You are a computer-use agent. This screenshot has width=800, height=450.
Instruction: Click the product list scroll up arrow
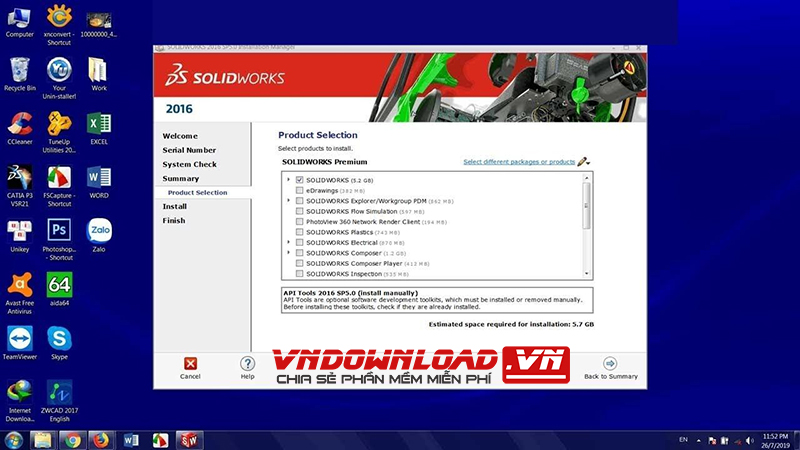point(586,178)
